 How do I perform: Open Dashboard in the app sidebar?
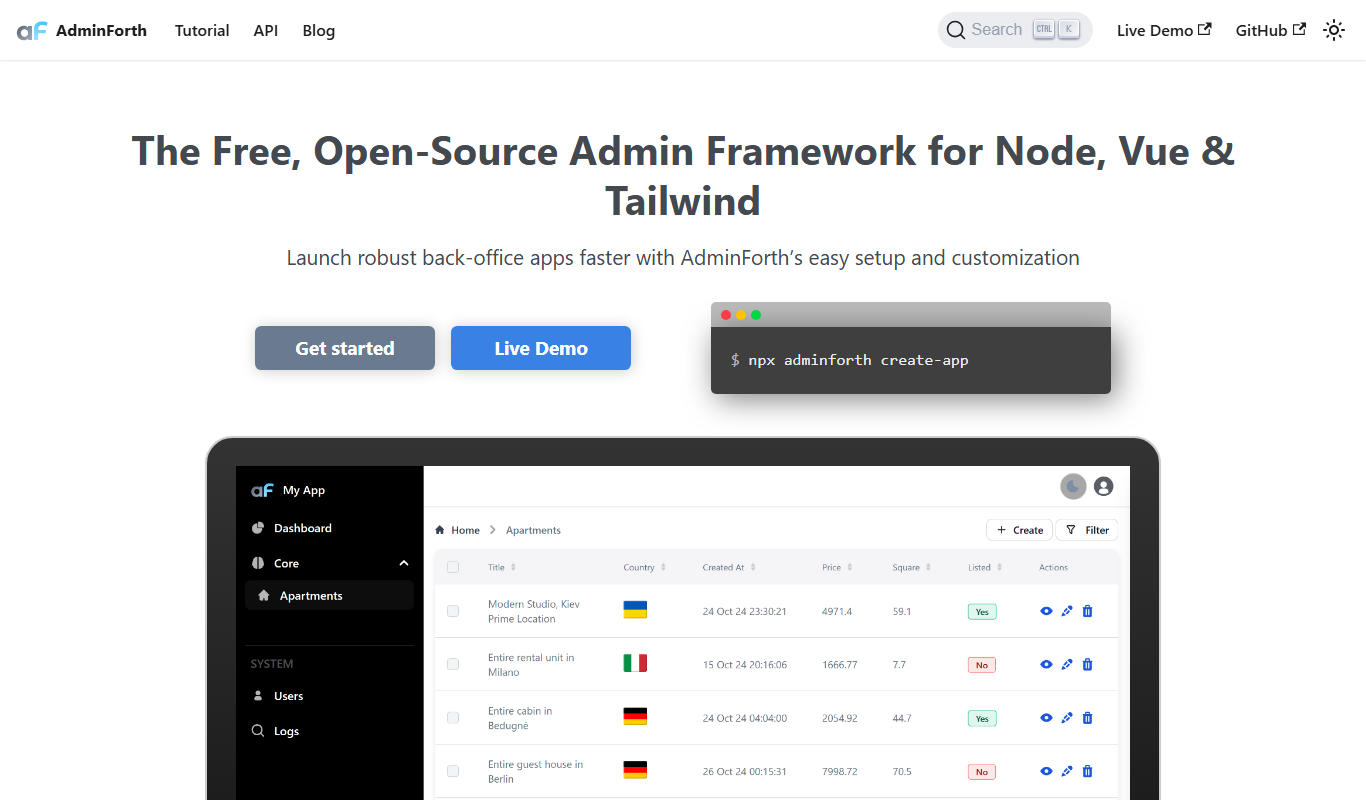click(x=302, y=528)
